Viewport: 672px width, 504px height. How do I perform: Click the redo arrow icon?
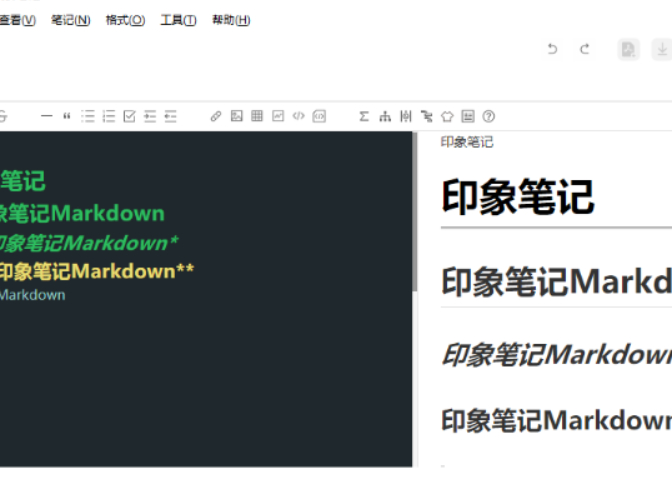[x=585, y=49]
